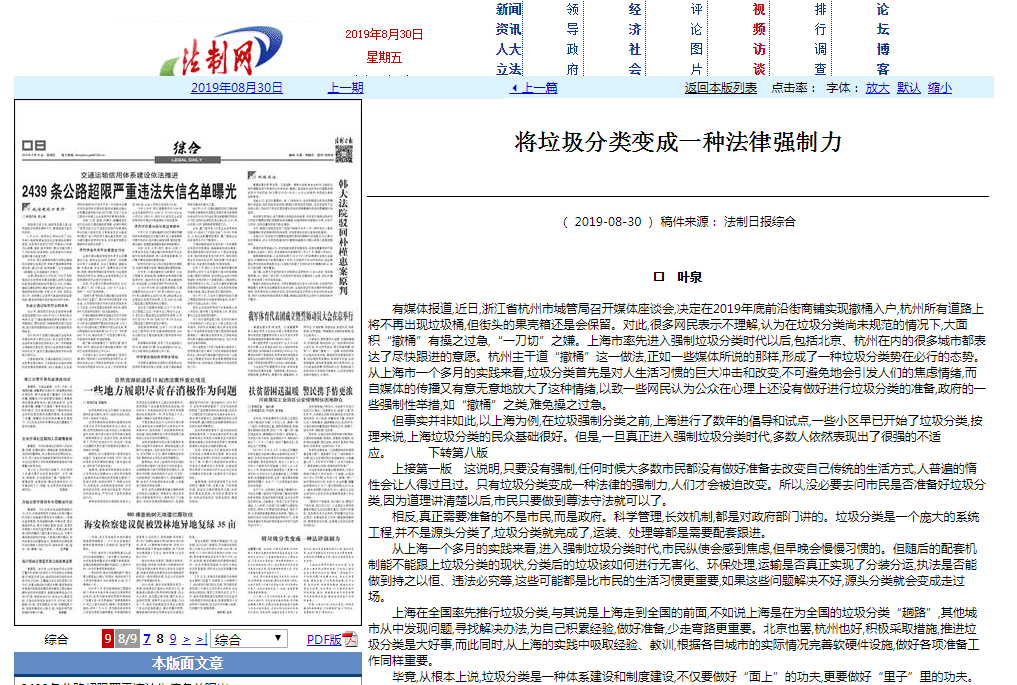Image resolution: width=1017 pixels, height=685 pixels.
Task: Go to page 7 link
Action: pyautogui.click(x=147, y=639)
